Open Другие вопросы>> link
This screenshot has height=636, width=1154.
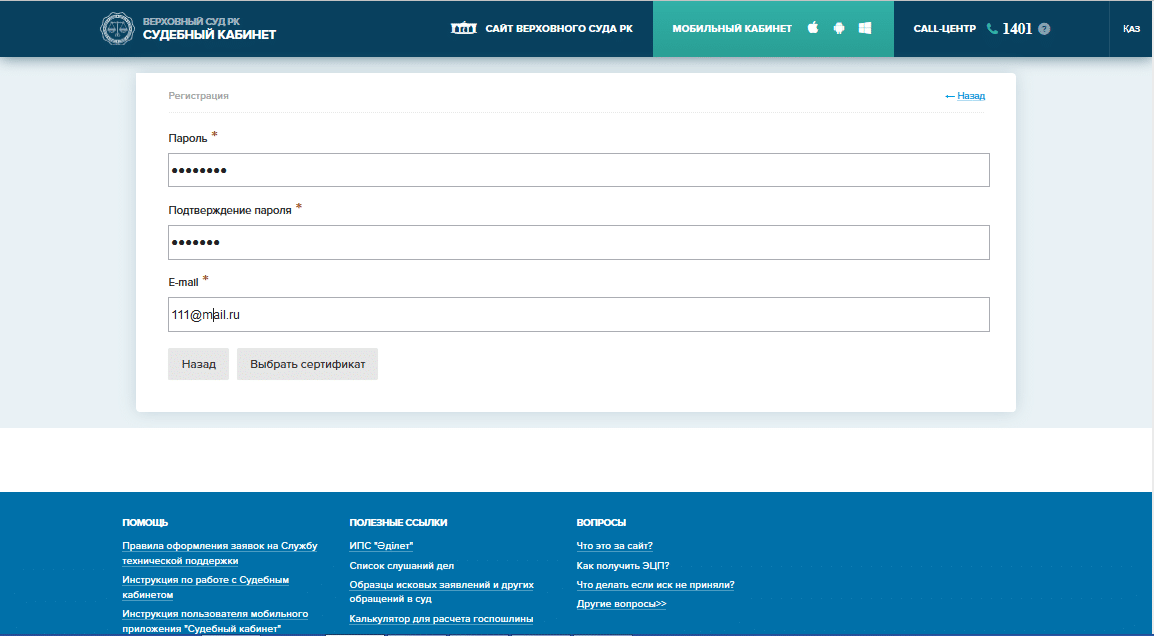[x=621, y=604]
